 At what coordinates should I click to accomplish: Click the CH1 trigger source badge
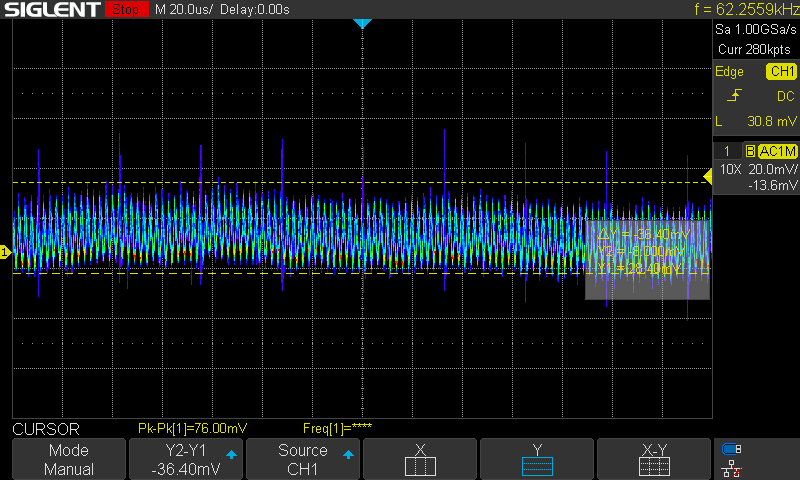click(781, 71)
